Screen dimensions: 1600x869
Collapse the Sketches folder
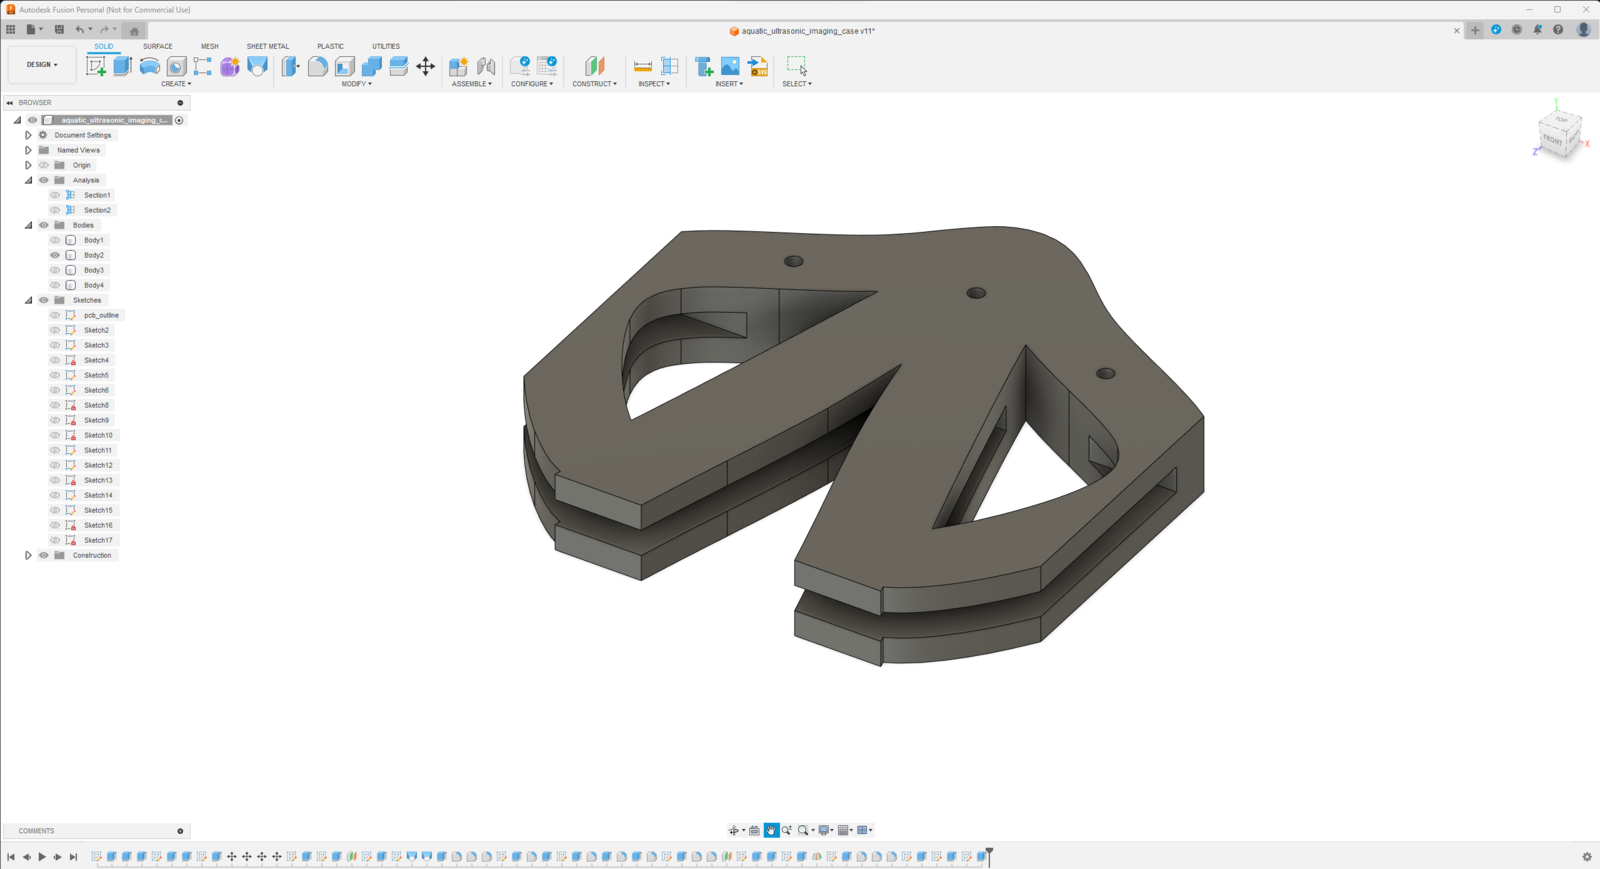[x=28, y=300]
